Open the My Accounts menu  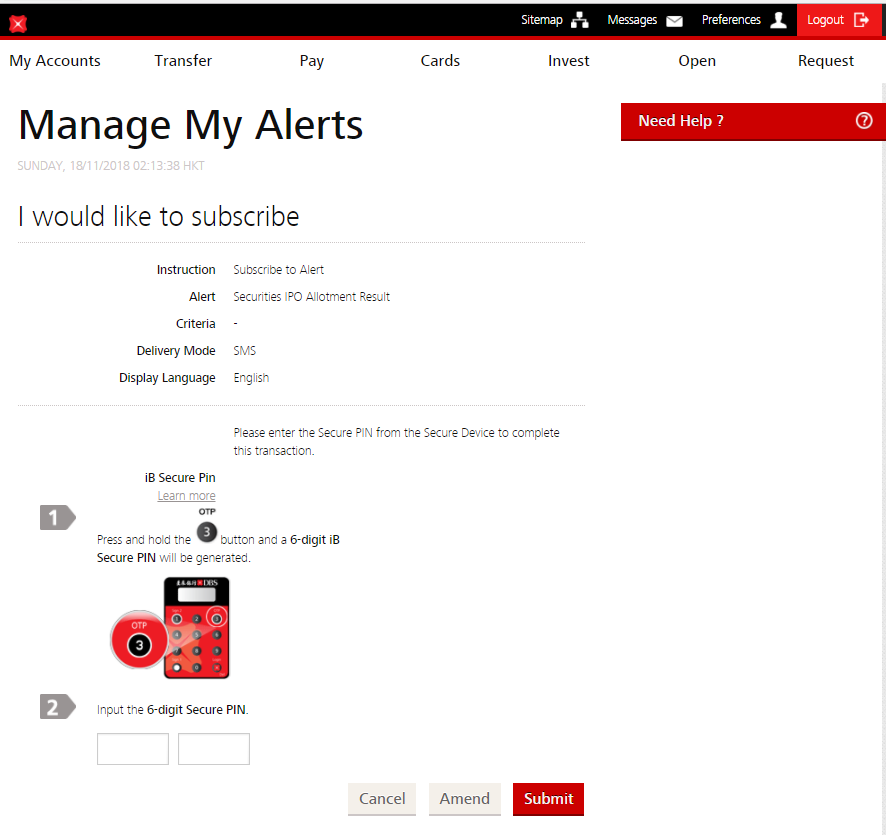coord(55,61)
